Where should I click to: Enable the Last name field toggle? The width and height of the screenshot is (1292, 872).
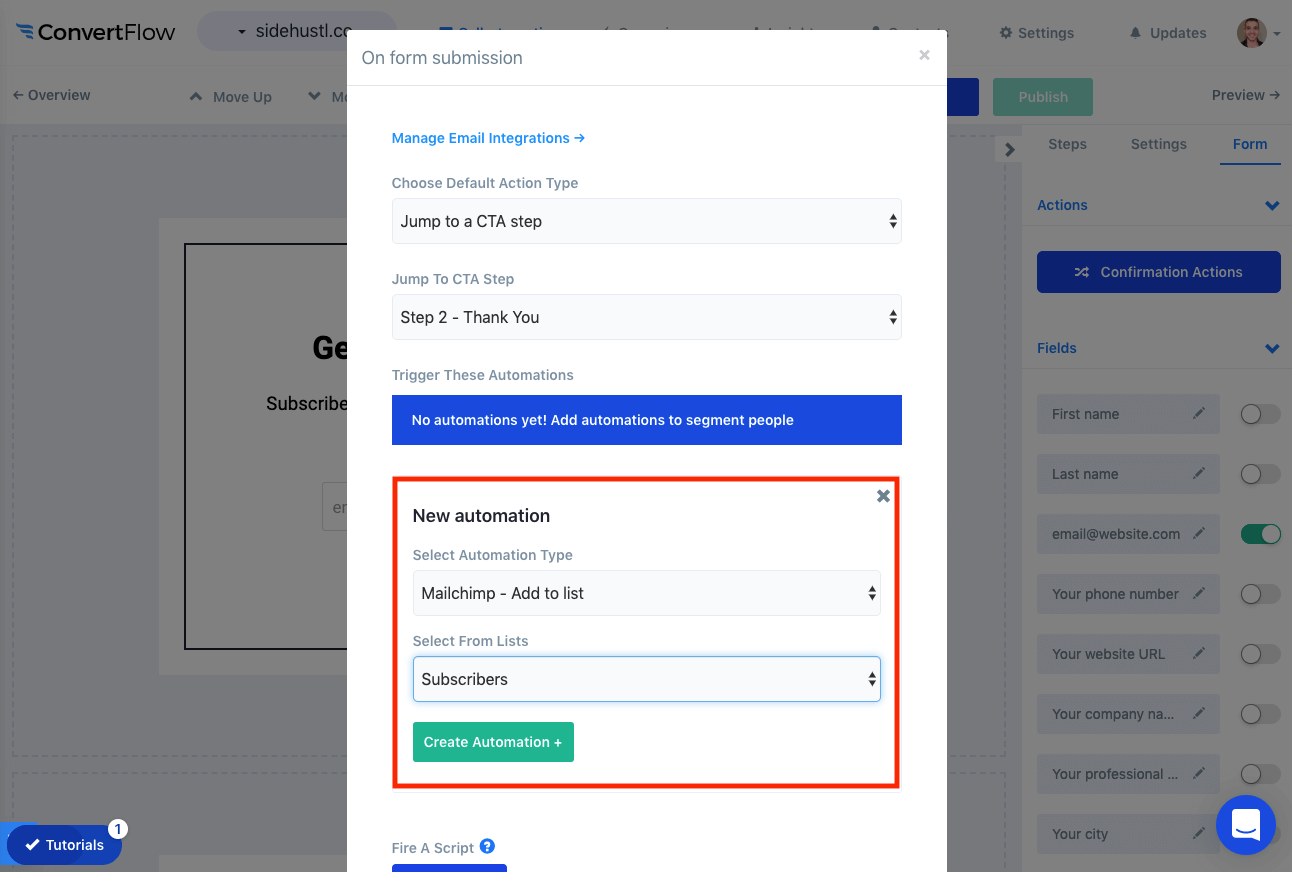pos(1260,474)
